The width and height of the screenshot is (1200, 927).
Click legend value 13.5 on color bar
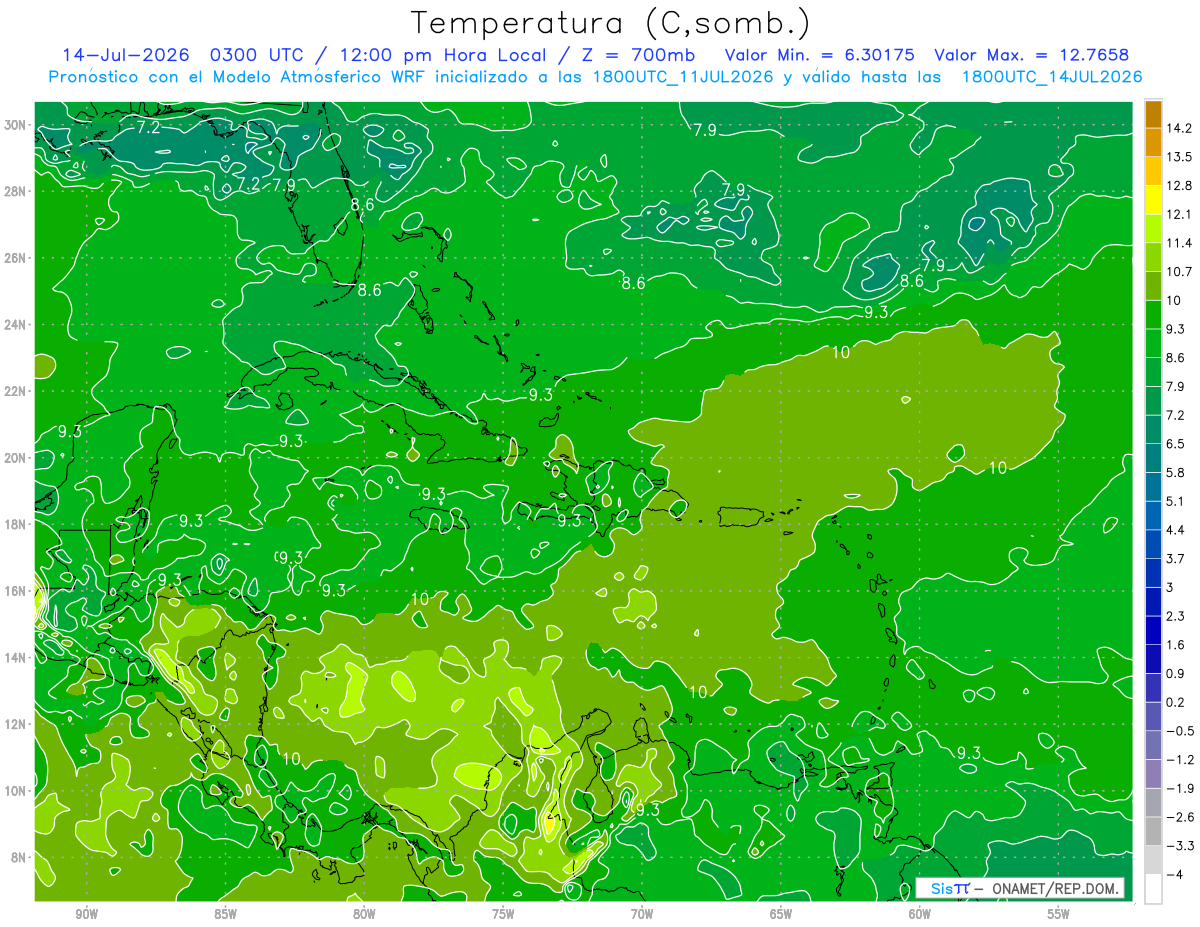(x=1181, y=157)
